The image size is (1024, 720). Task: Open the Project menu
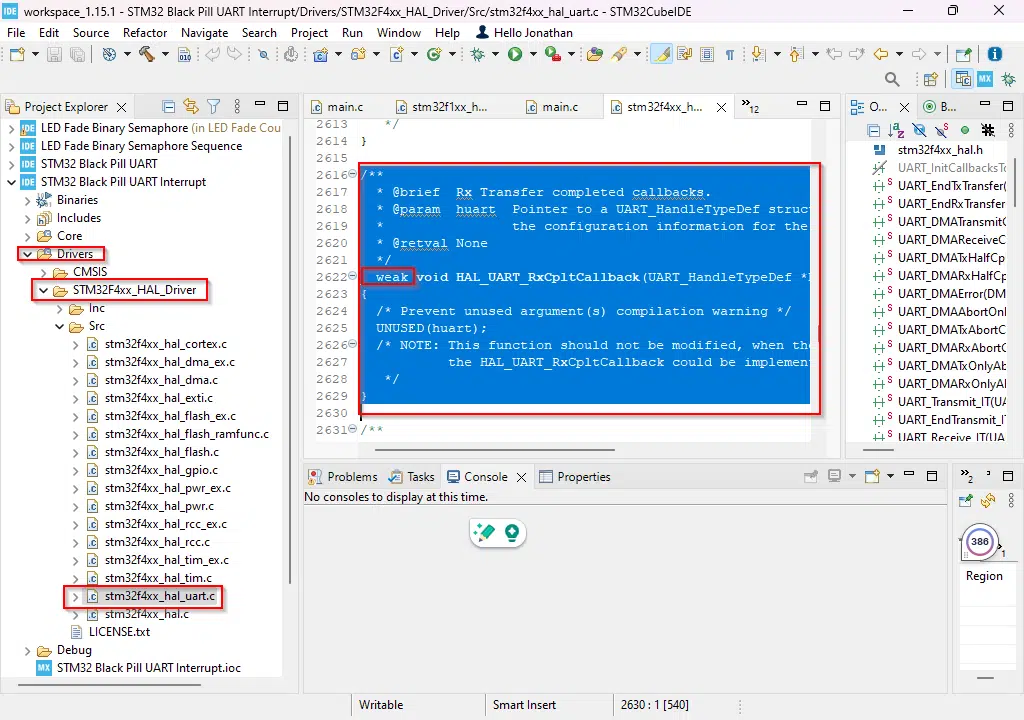click(x=310, y=33)
